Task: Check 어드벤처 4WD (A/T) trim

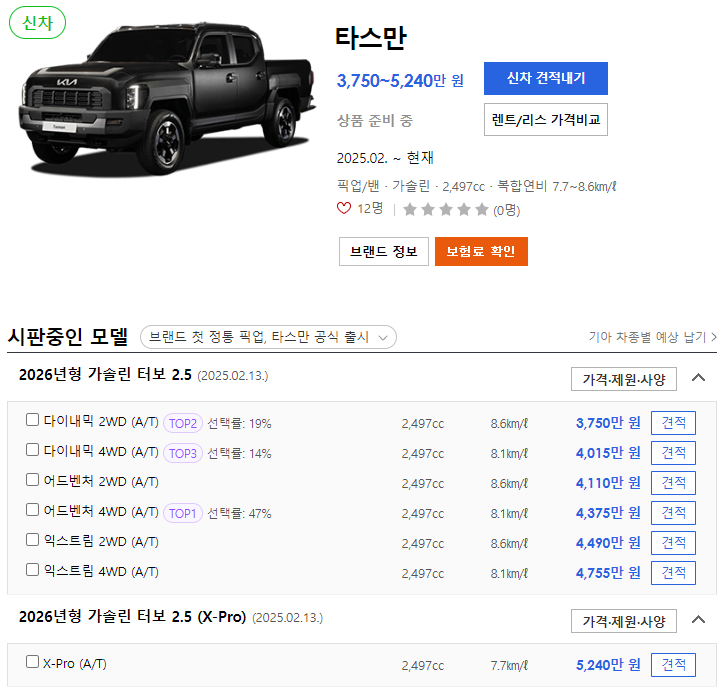Action: (32, 510)
